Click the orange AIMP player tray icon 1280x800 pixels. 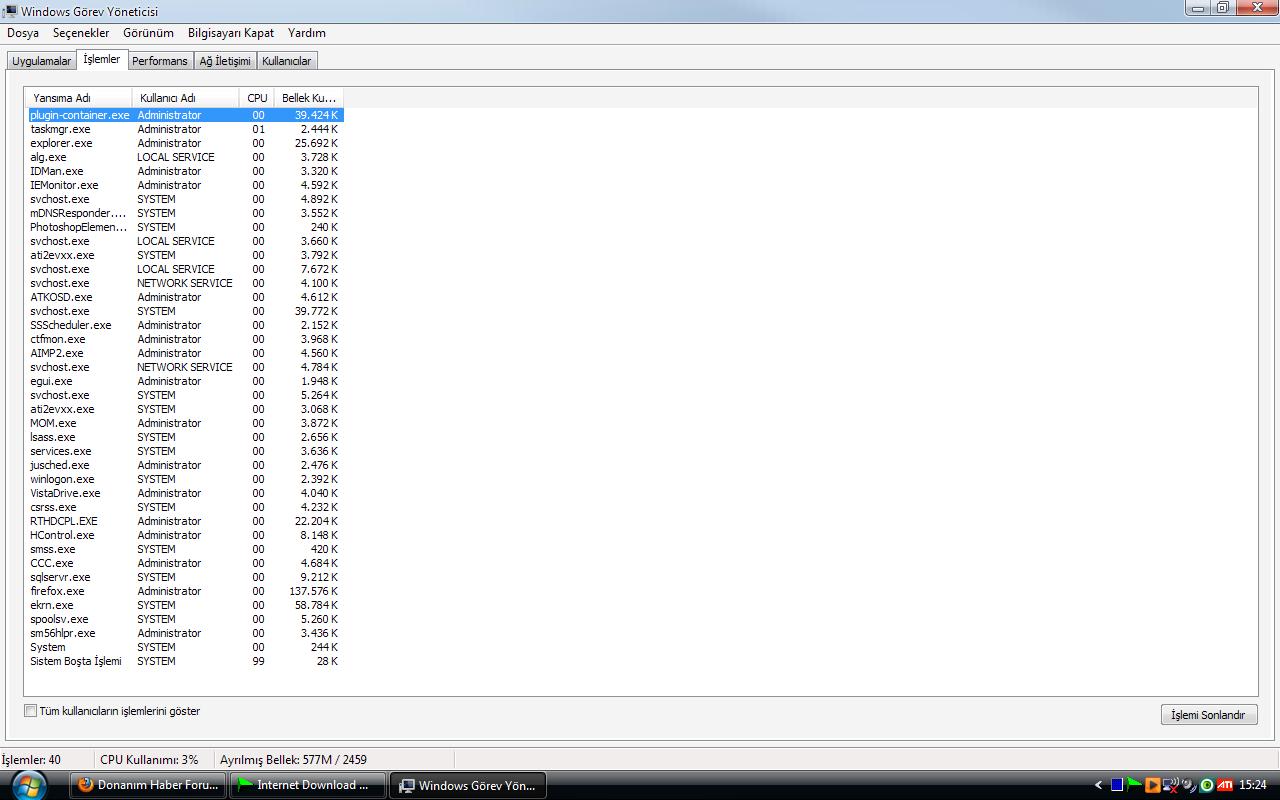click(1152, 784)
